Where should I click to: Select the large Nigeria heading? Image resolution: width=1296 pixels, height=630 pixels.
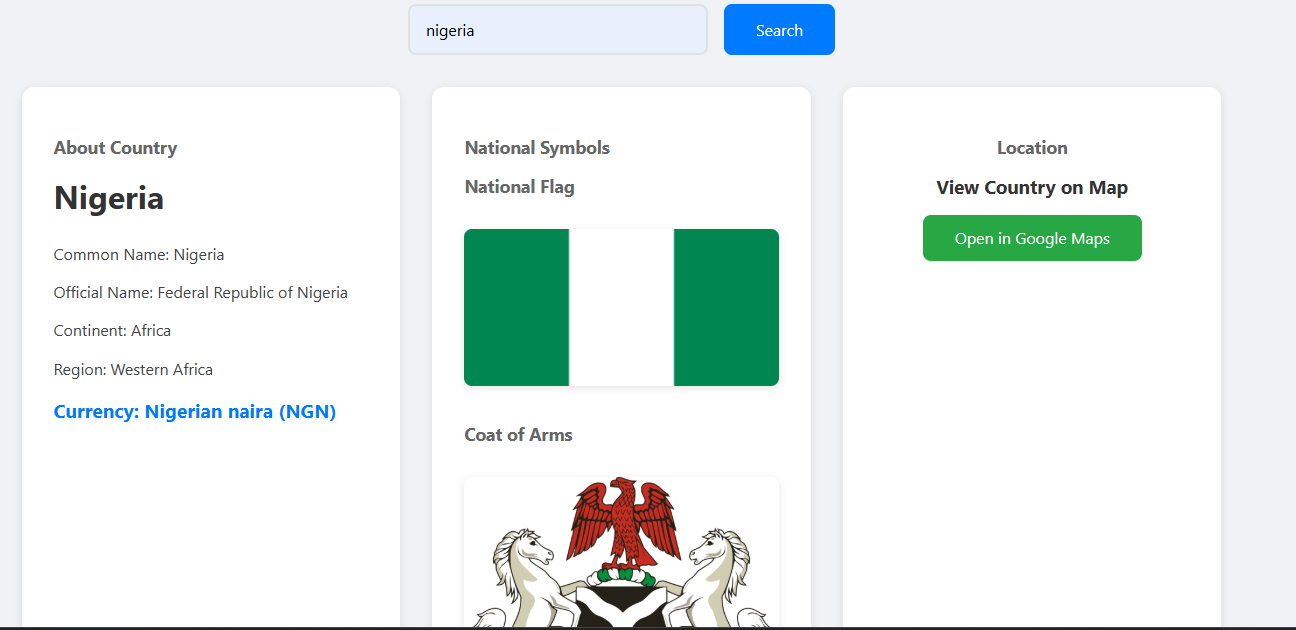(109, 198)
